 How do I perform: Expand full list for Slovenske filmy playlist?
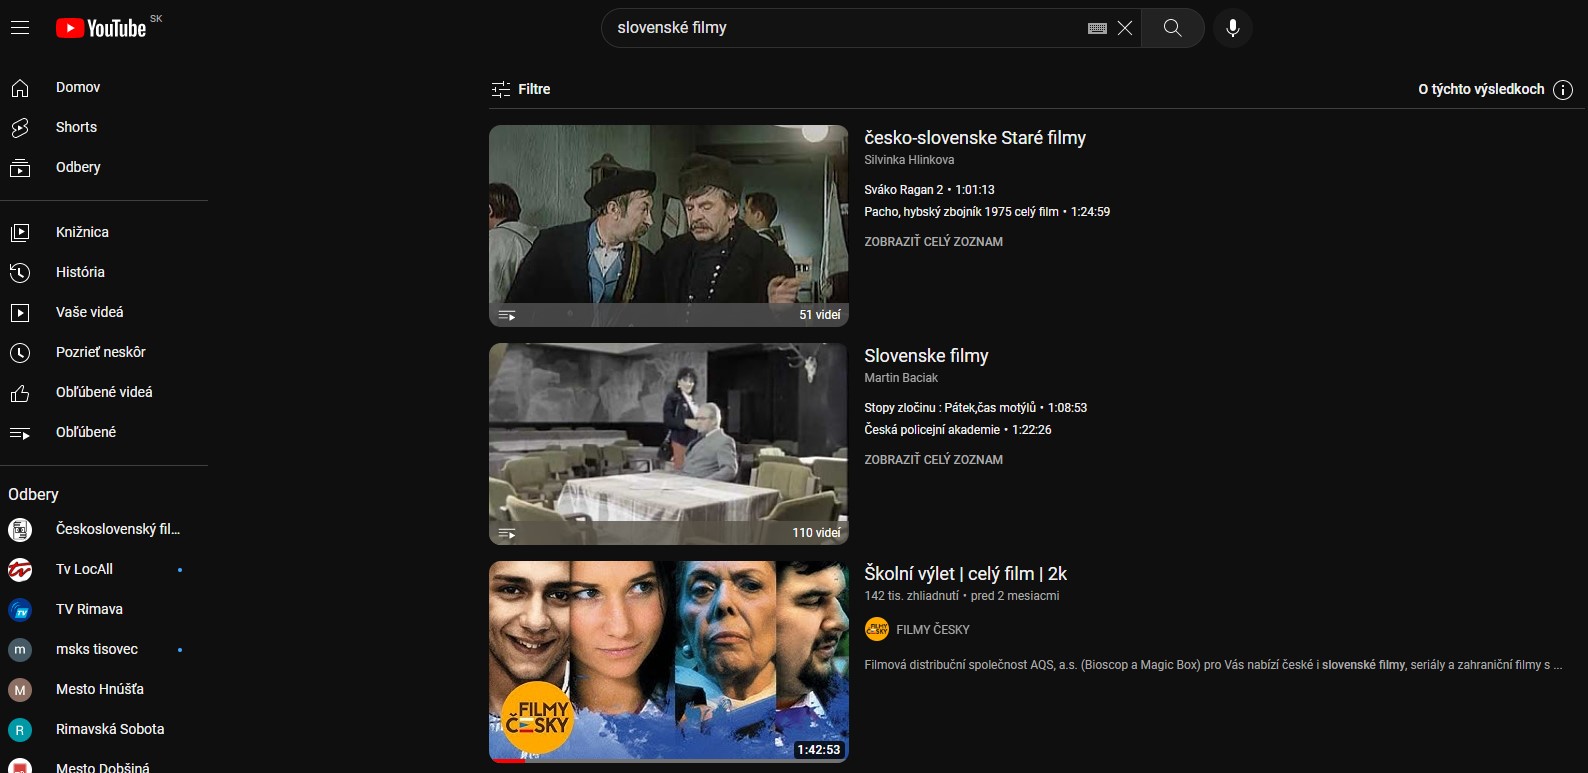coord(933,460)
